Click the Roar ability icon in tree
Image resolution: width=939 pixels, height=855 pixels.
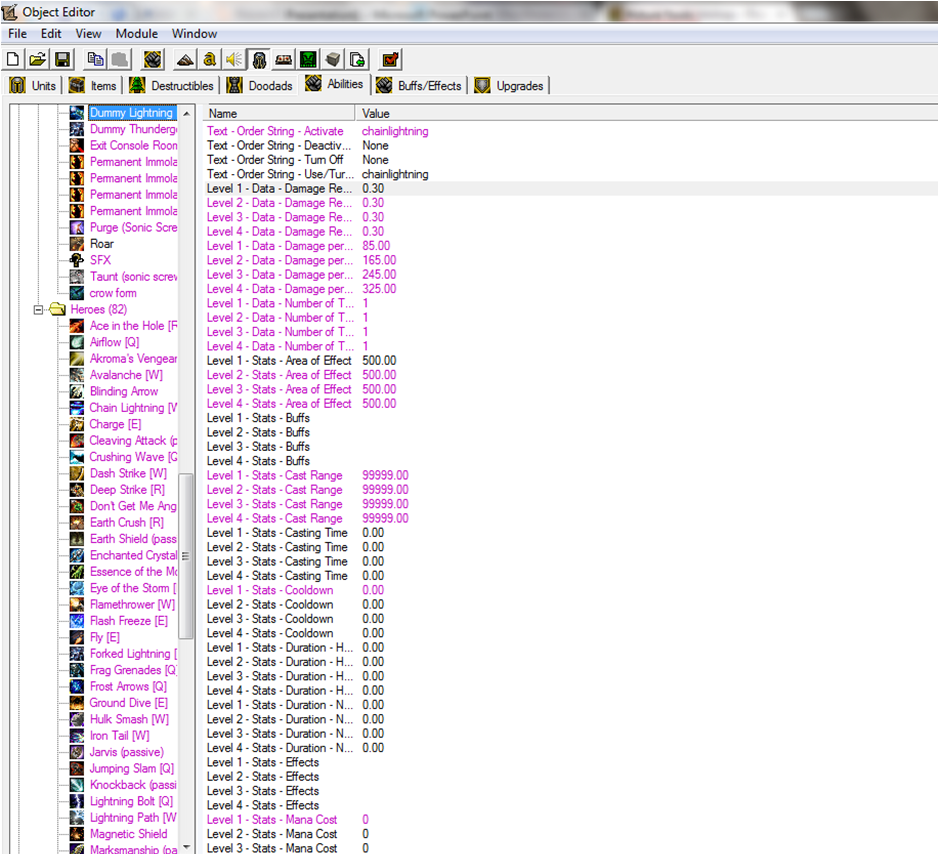[77, 244]
